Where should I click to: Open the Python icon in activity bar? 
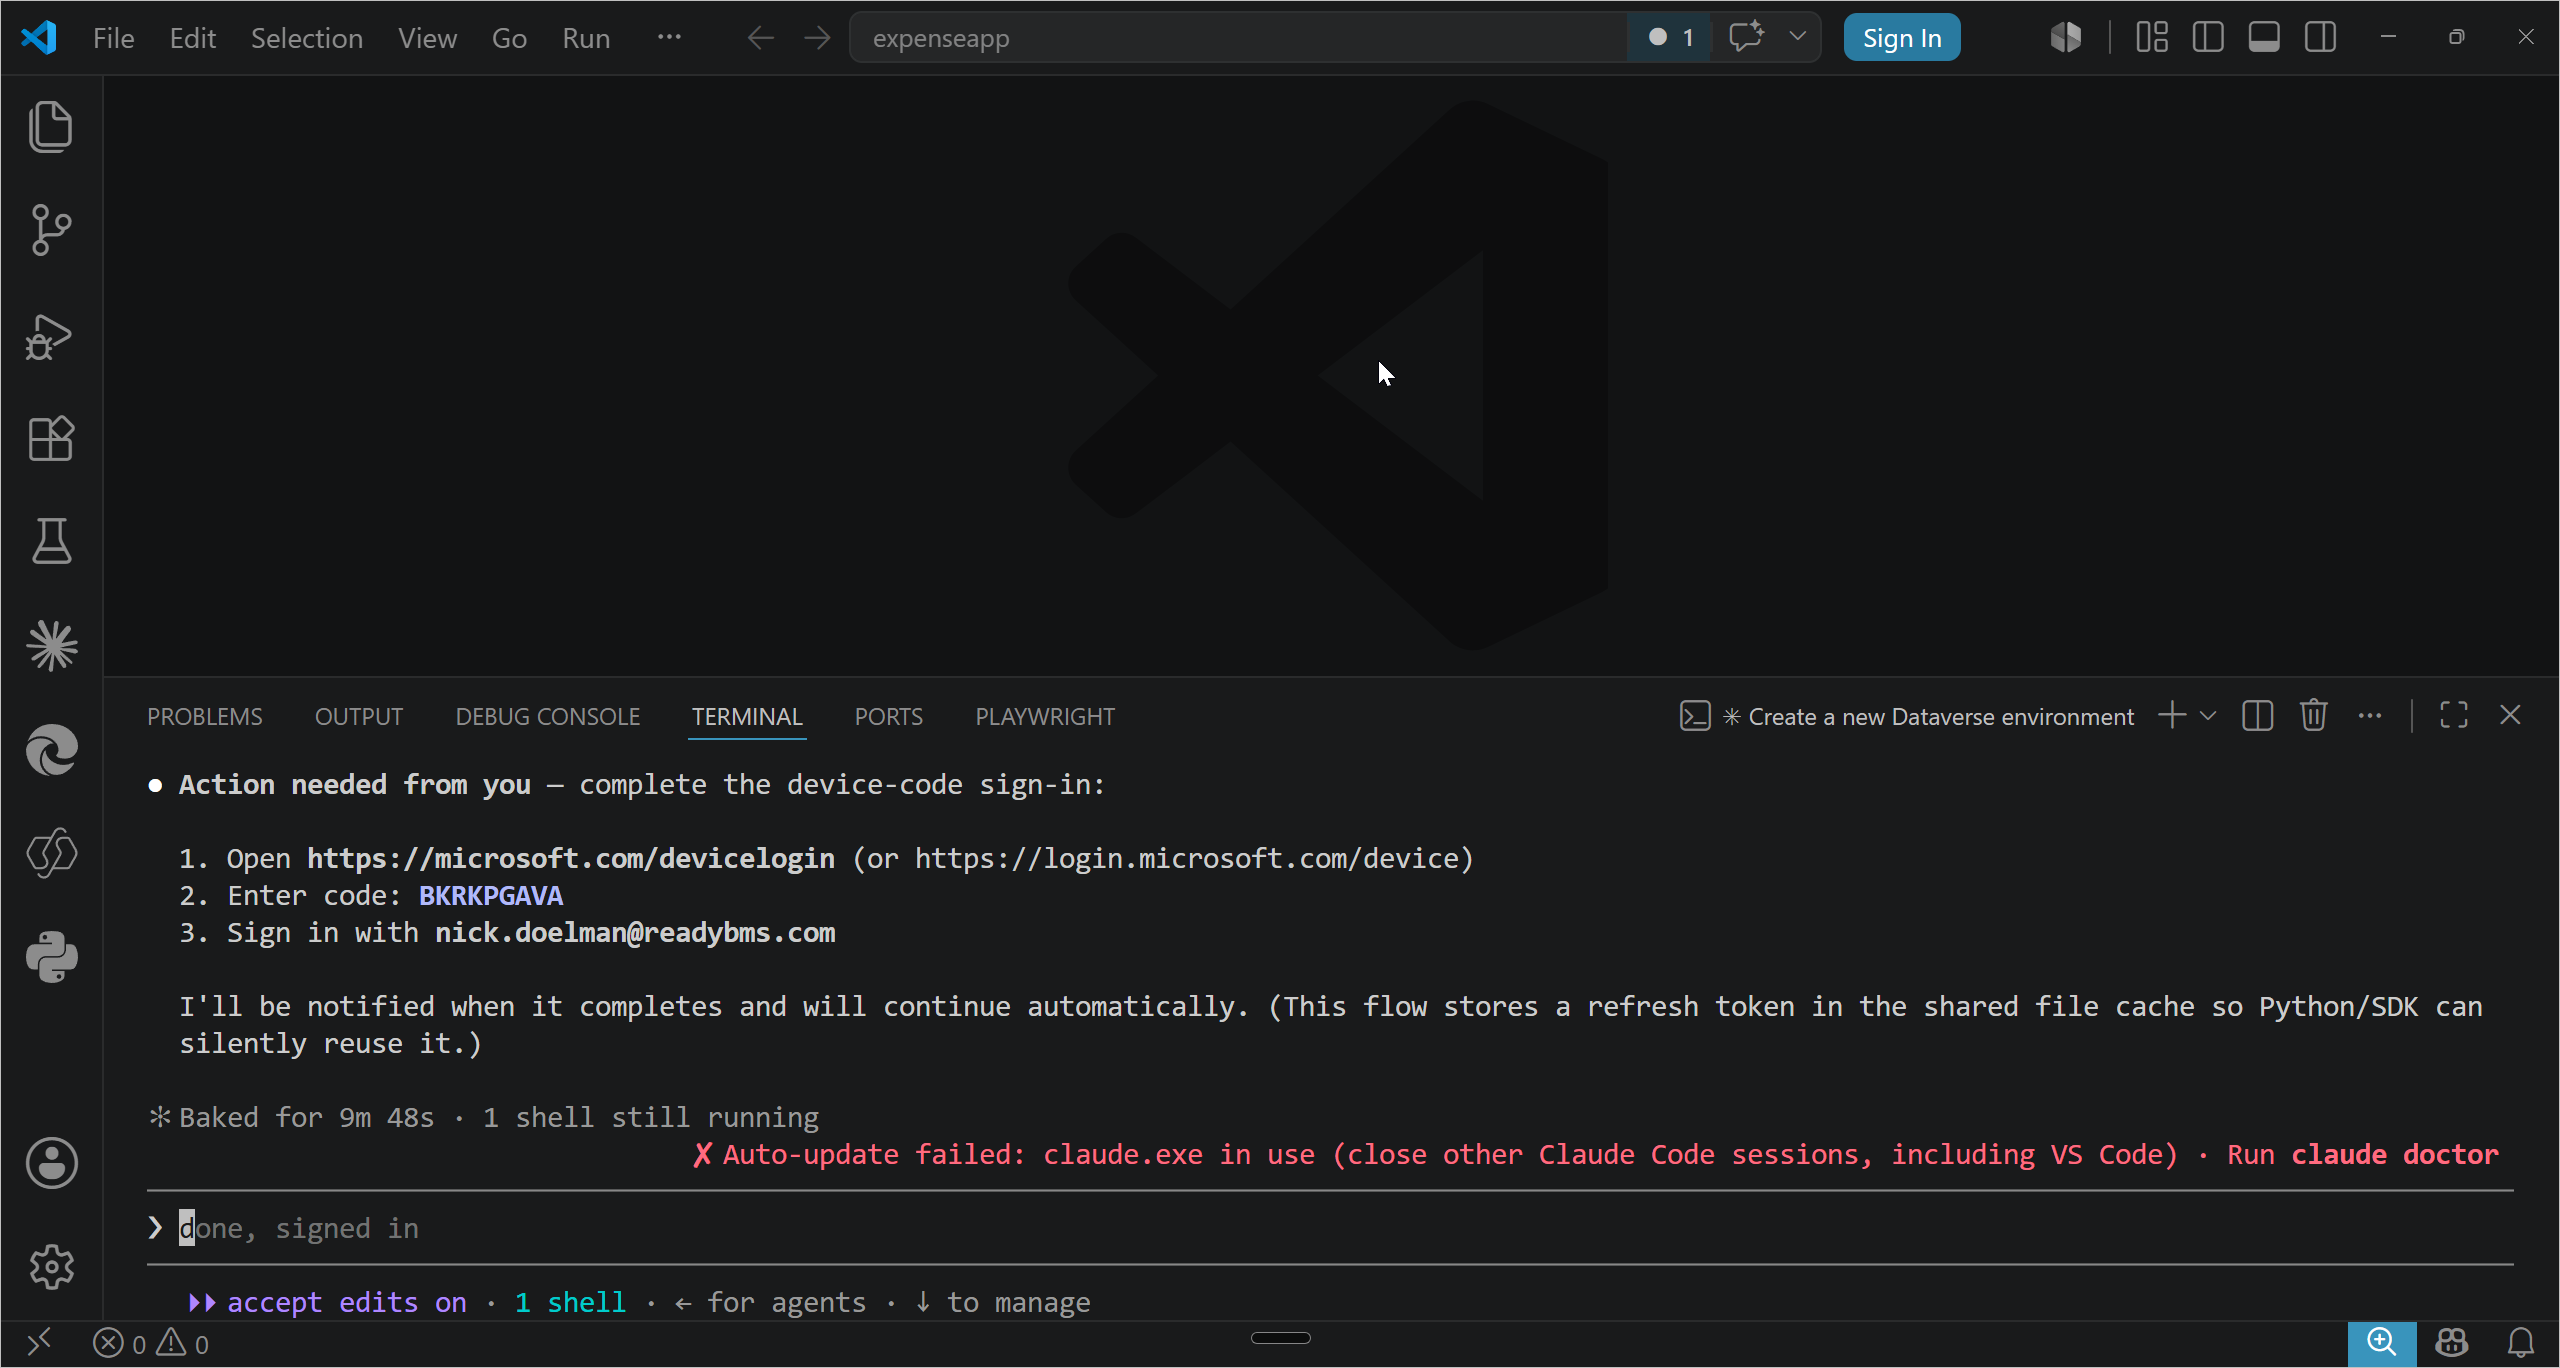pos(51,957)
